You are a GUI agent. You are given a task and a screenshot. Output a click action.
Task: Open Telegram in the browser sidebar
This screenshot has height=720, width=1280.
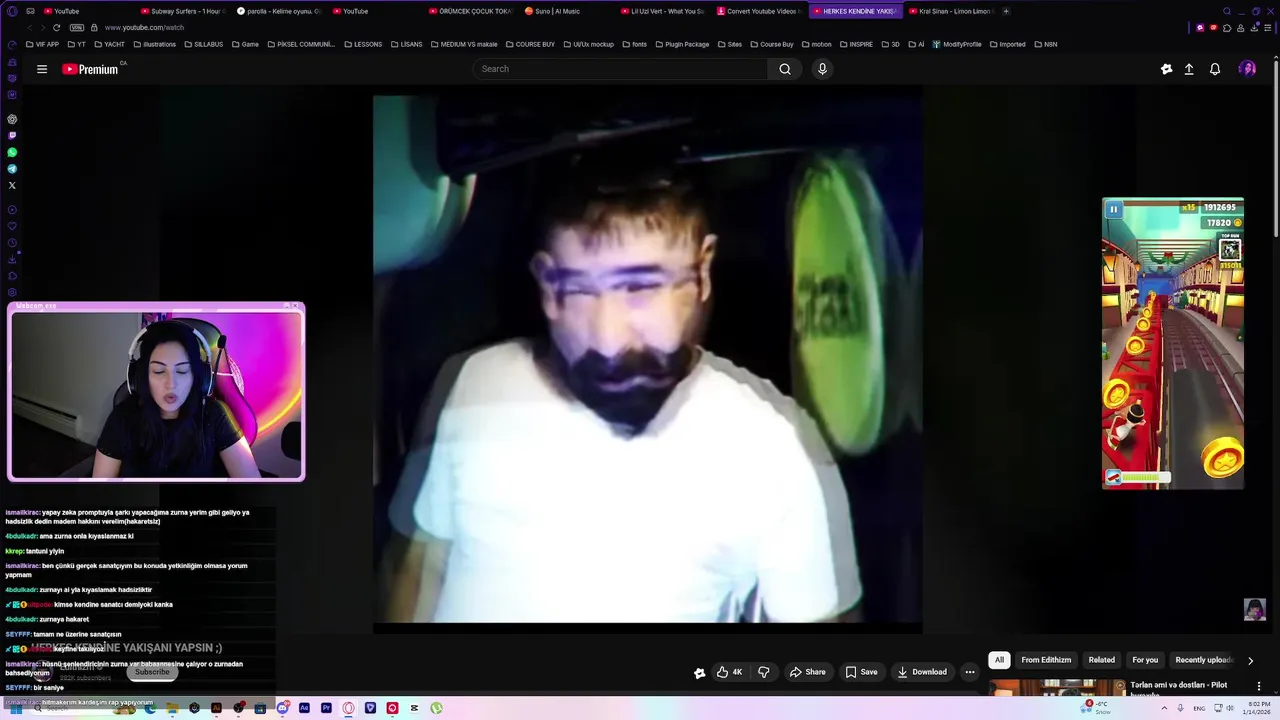(12, 169)
